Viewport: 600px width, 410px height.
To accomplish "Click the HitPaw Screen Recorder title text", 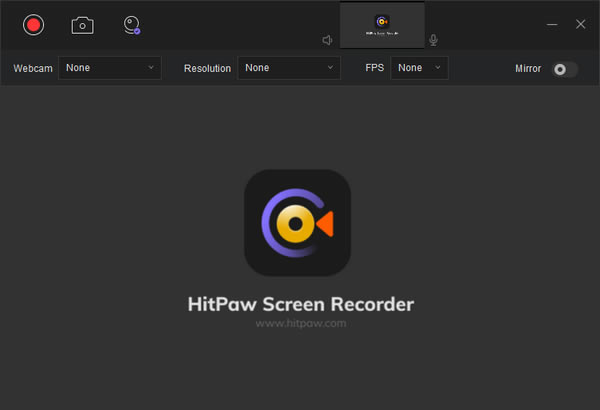I will 301,304.
